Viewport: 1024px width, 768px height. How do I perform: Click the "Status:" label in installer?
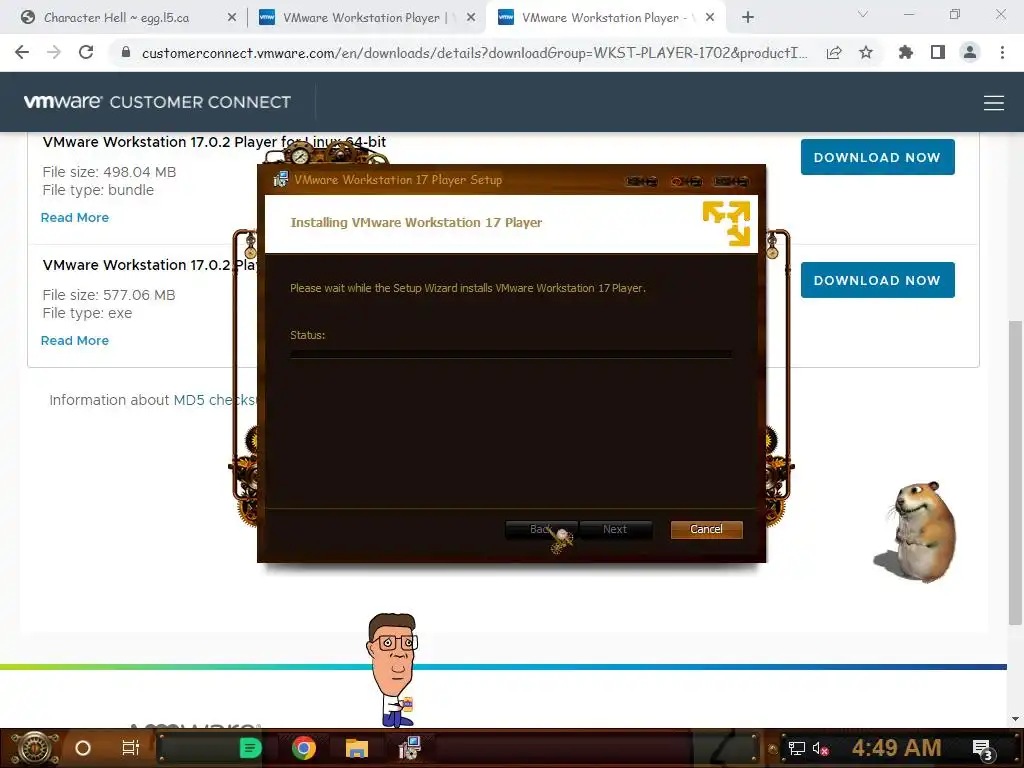click(308, 335)
